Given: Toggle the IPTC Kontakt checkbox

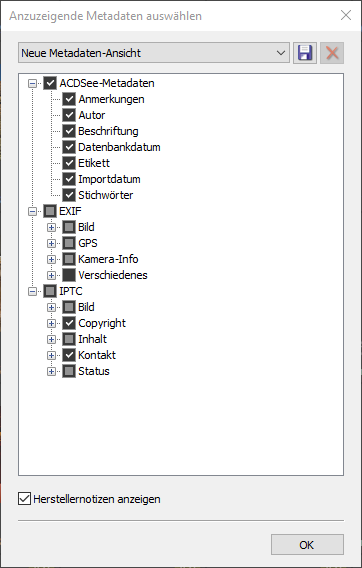Looking at the screenshot, I should [x=69, y=355].
